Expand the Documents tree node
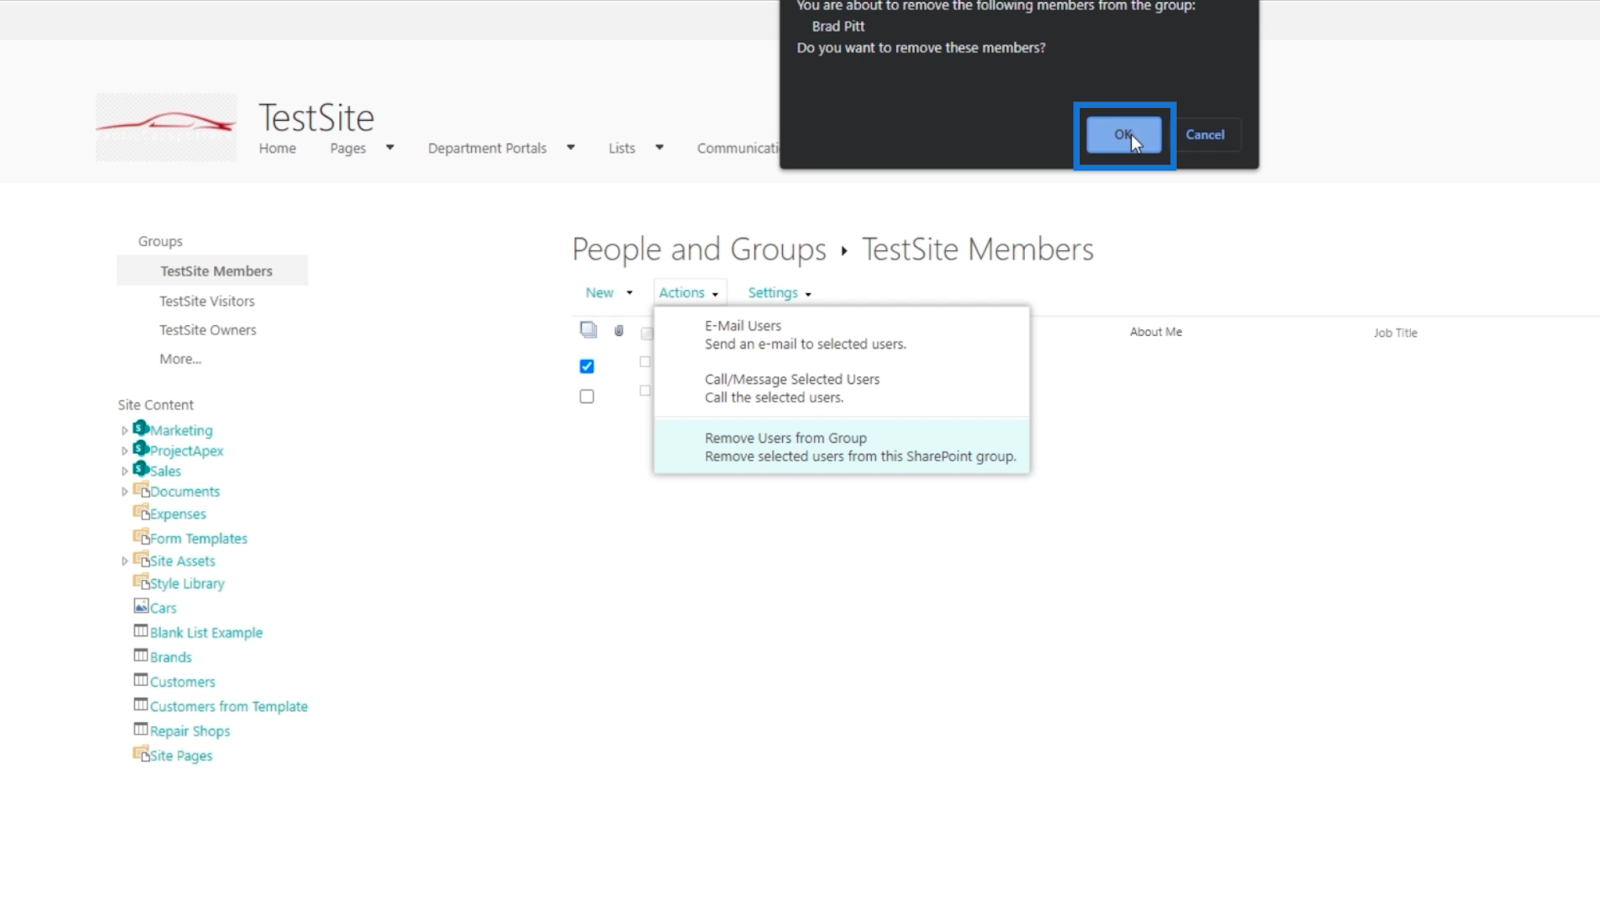This screenshot has width=1600, height=901. click(125, 492)
